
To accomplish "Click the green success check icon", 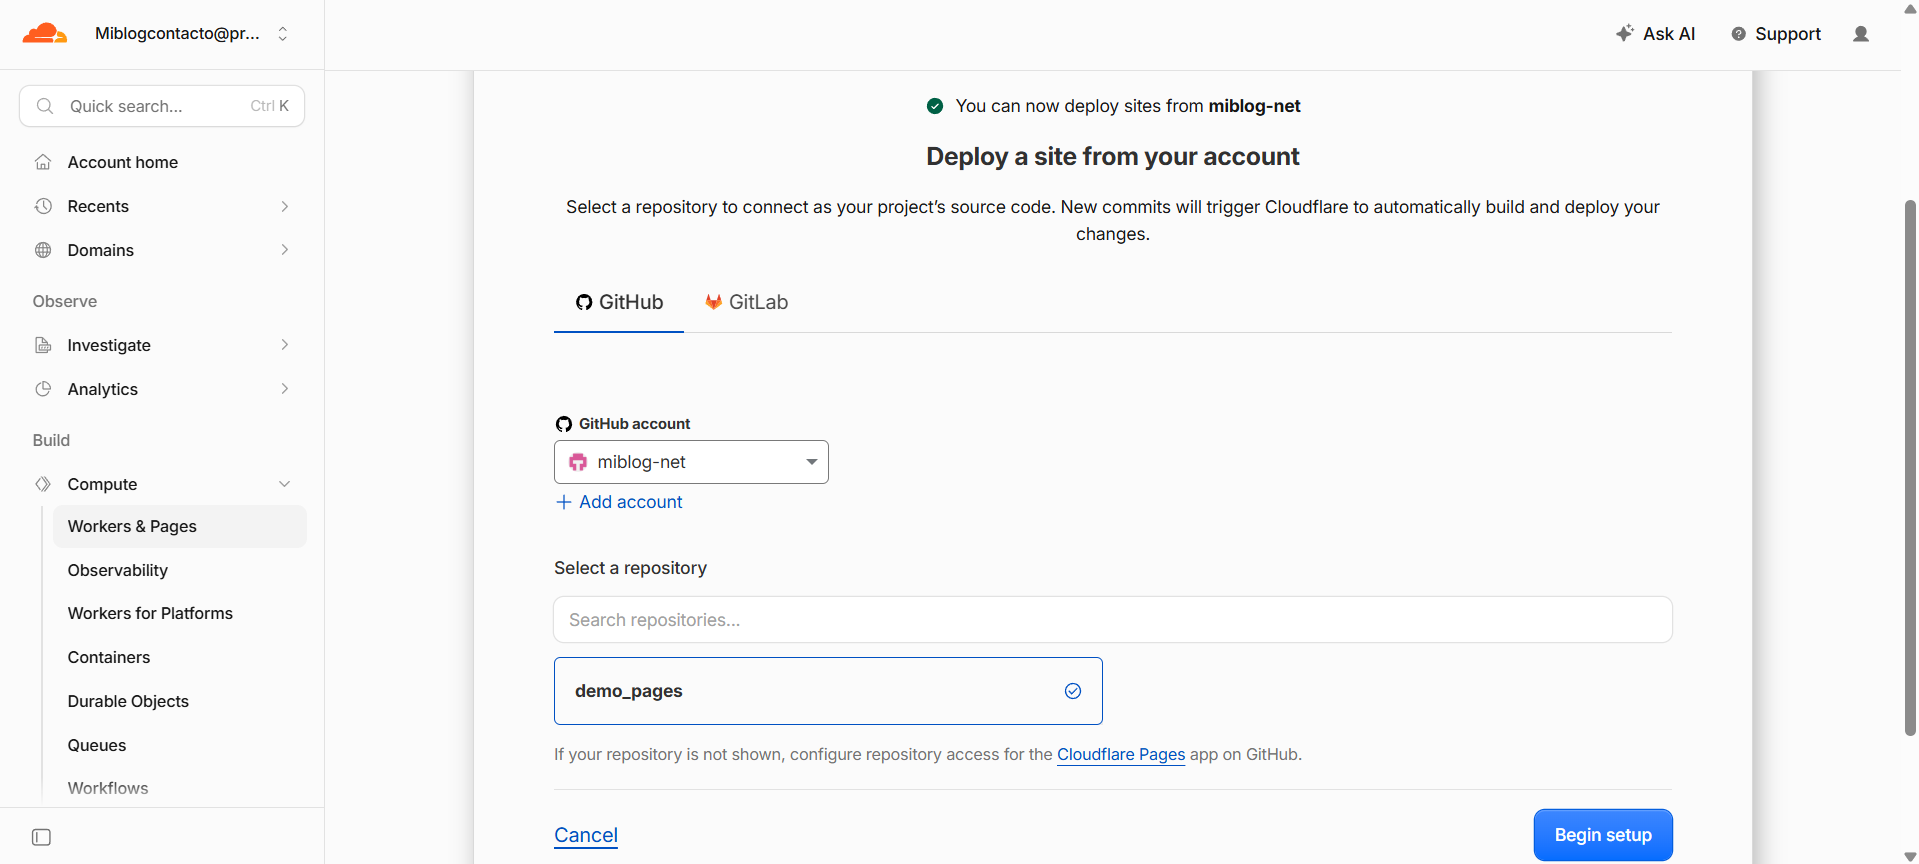I will [x=935, y=106].
